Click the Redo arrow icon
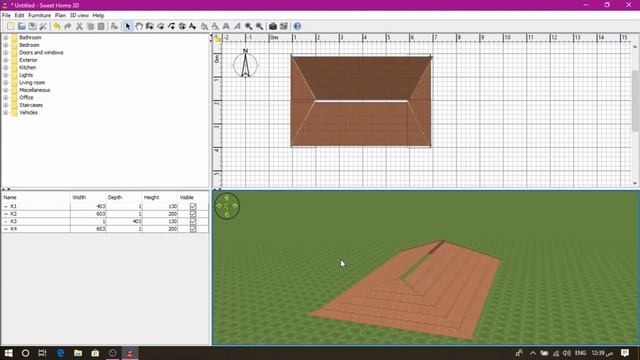The height and width of the screenshot is (360, 640). tap(68, 26)
